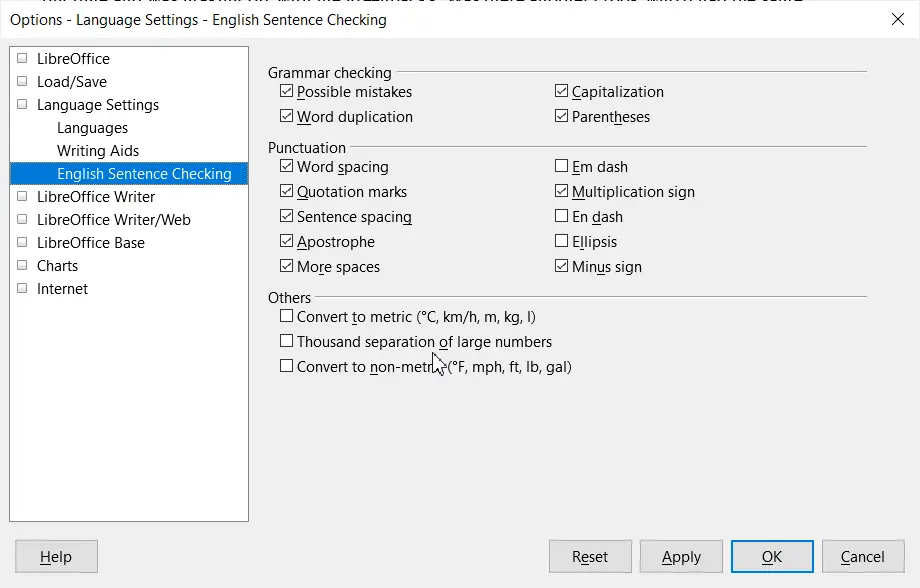Uncheck the Capitalization option

(563, 92)
